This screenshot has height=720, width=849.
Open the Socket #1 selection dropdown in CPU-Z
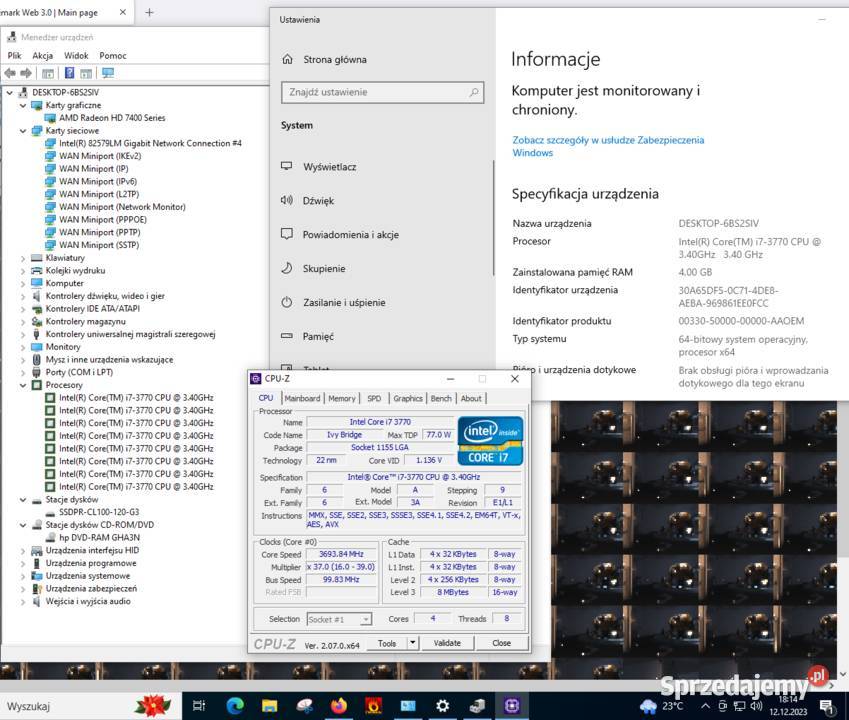[366, 619]
